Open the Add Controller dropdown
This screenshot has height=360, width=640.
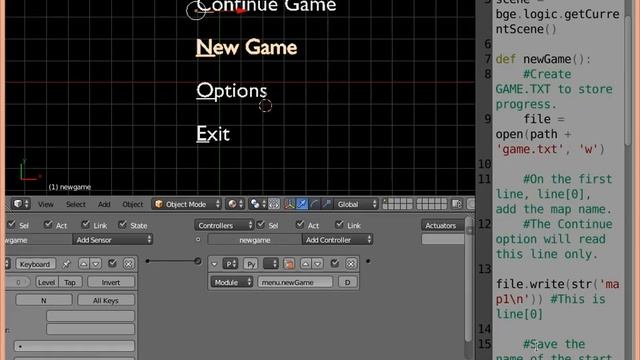[x=337, y=240]
